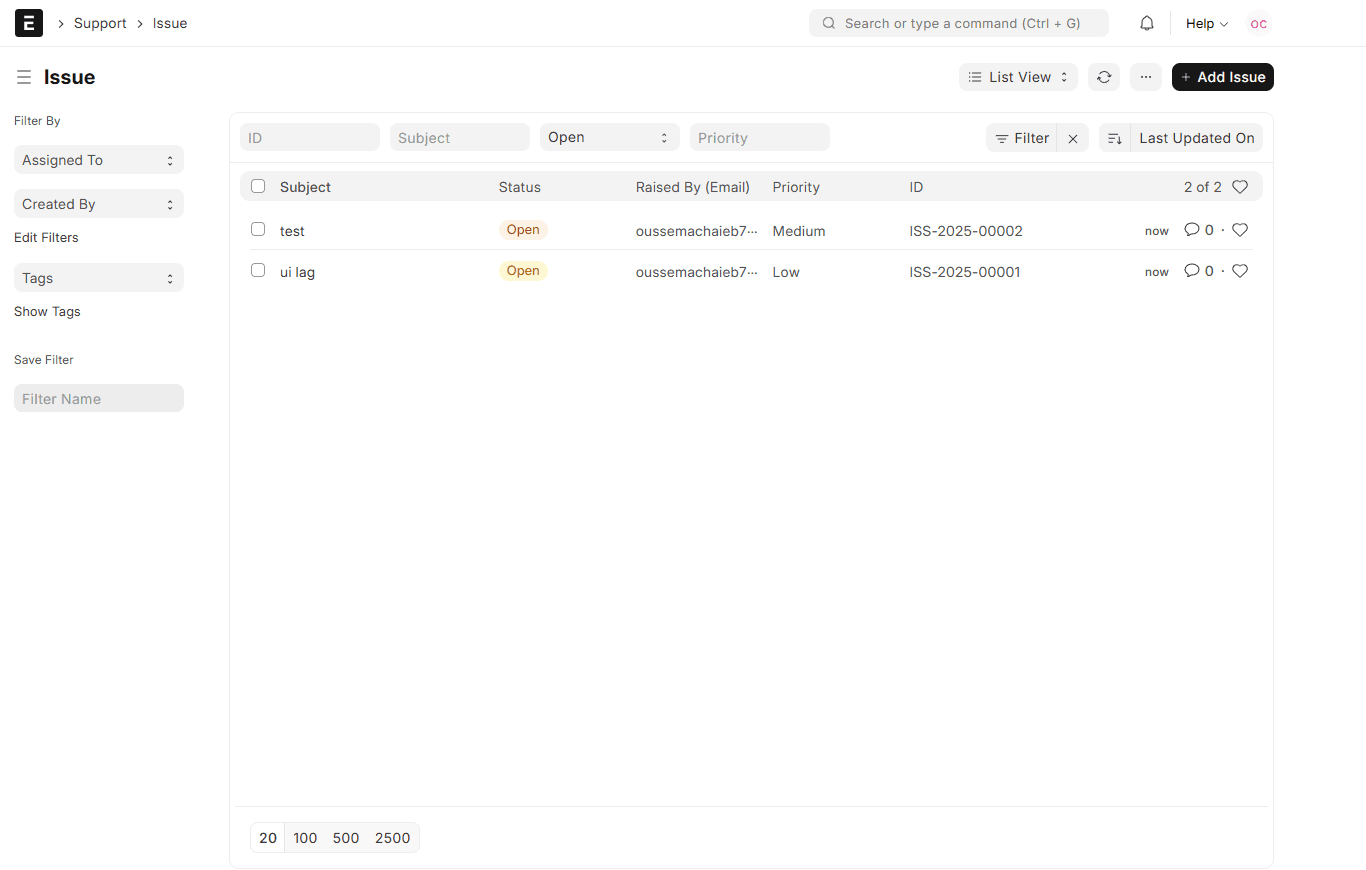
Task: Select all issues checkbox in header
Action: [258, 186]
